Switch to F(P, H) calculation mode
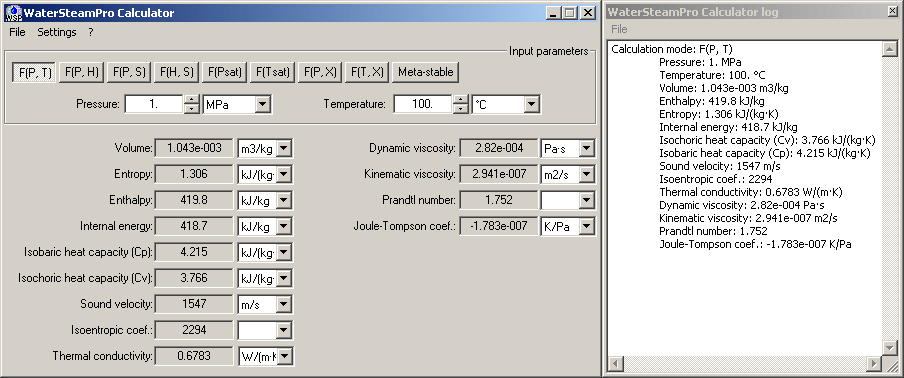 coord(81,73)
